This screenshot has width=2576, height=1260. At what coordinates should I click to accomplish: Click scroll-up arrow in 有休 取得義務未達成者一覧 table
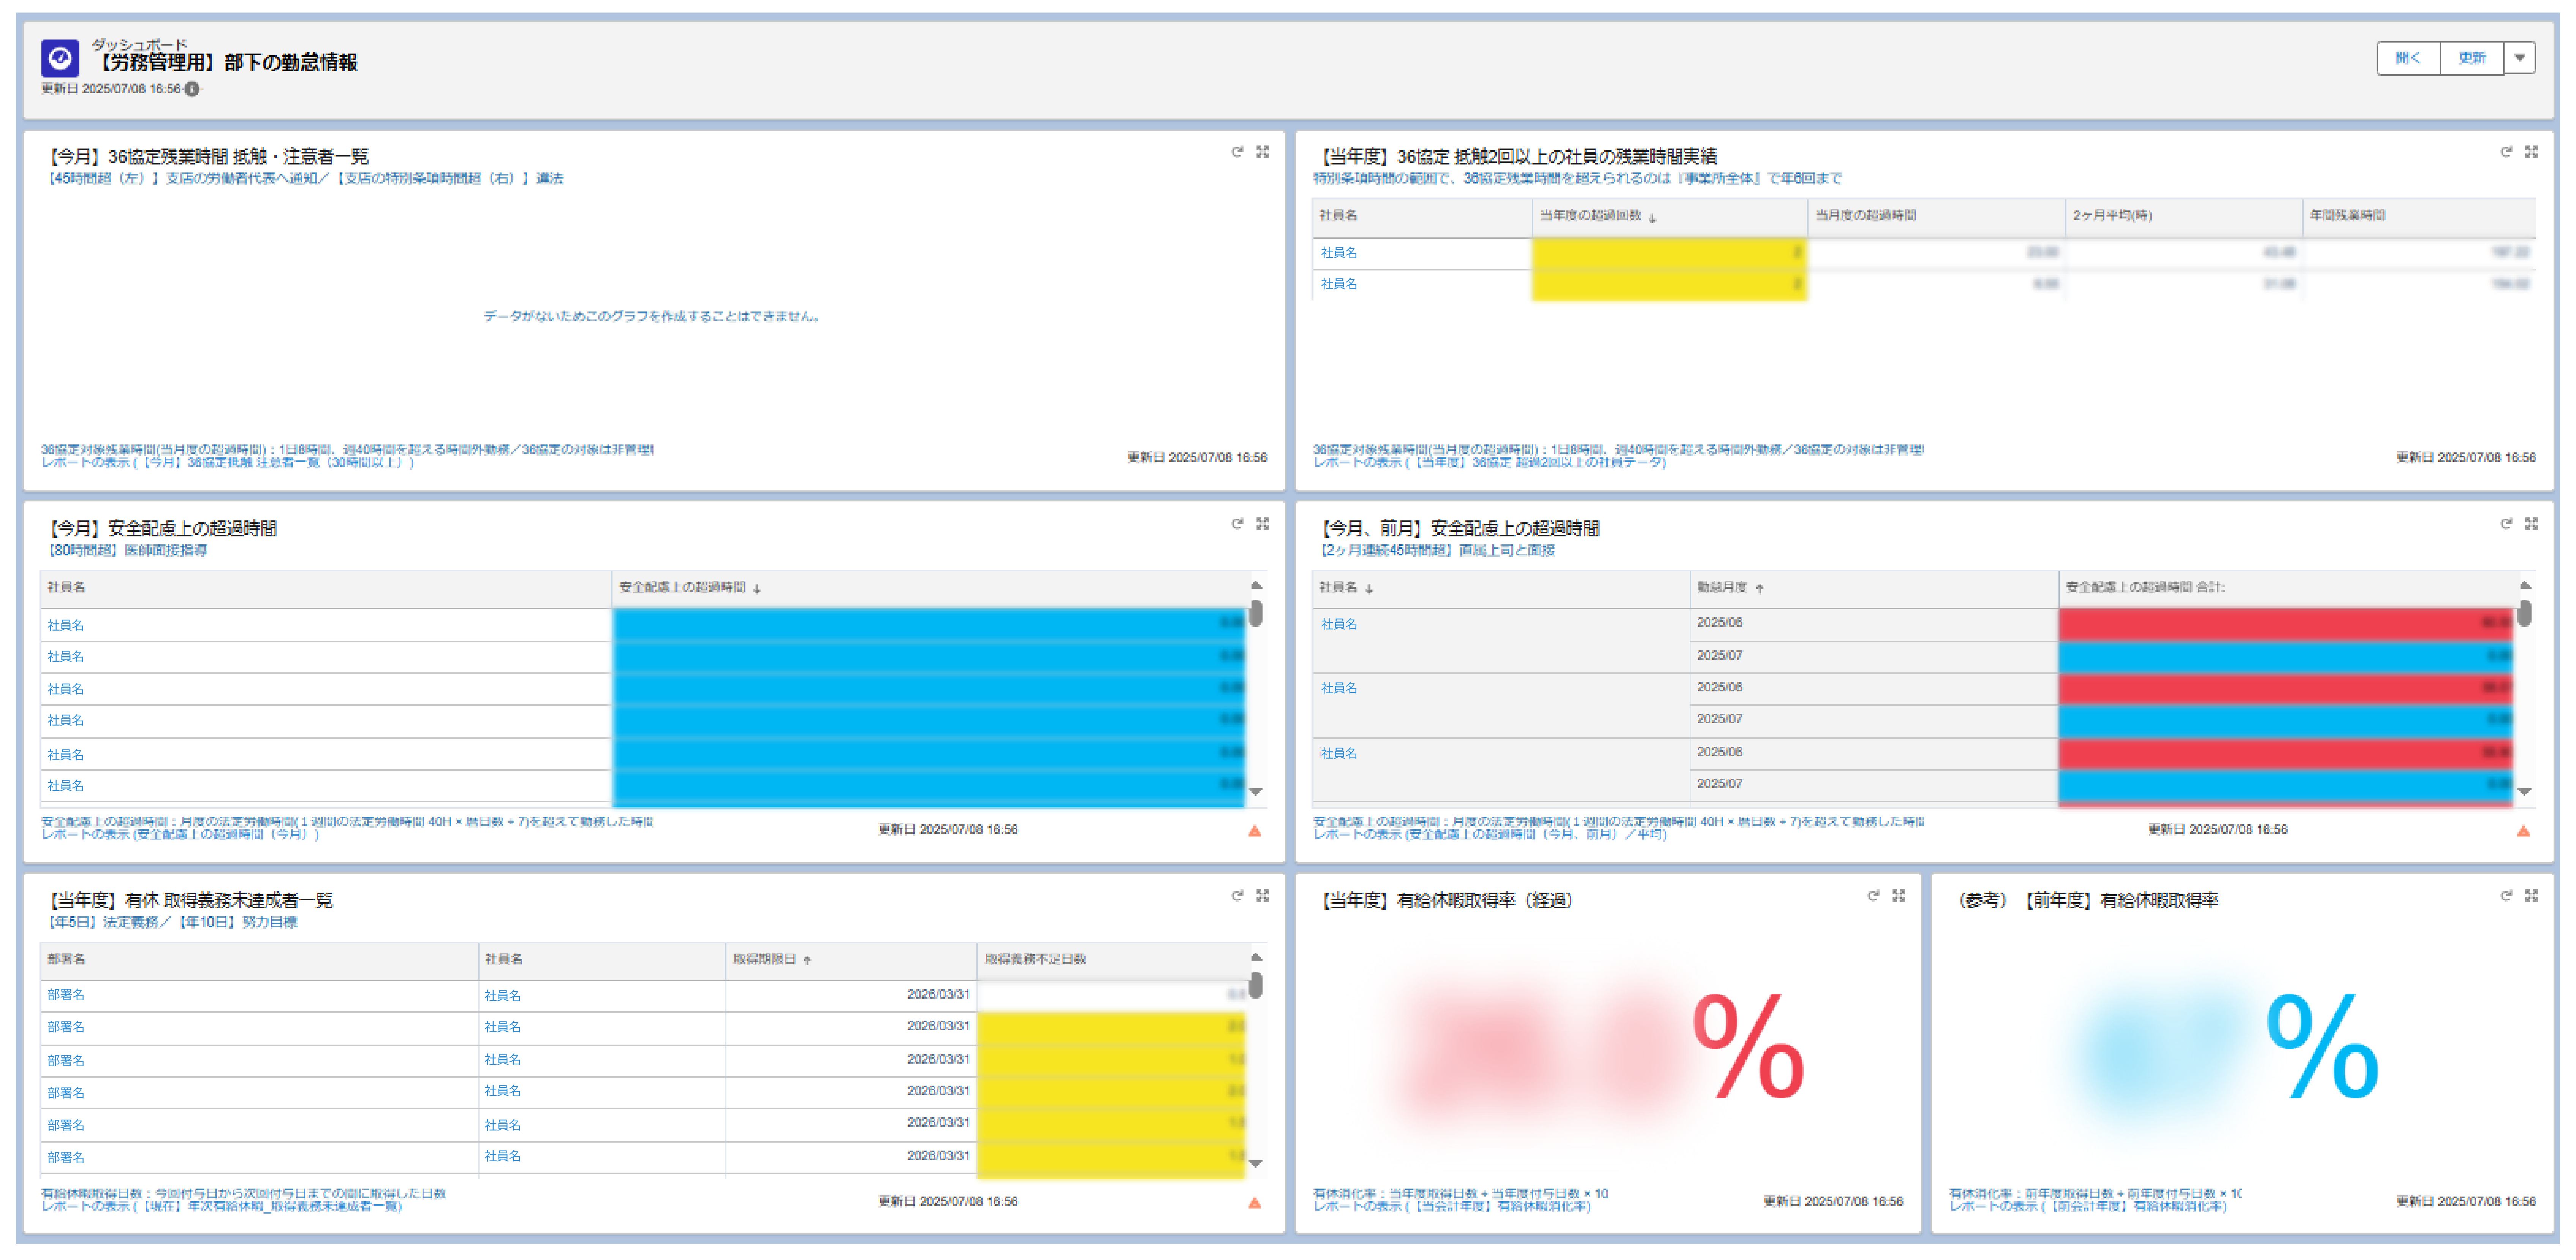1256,957
